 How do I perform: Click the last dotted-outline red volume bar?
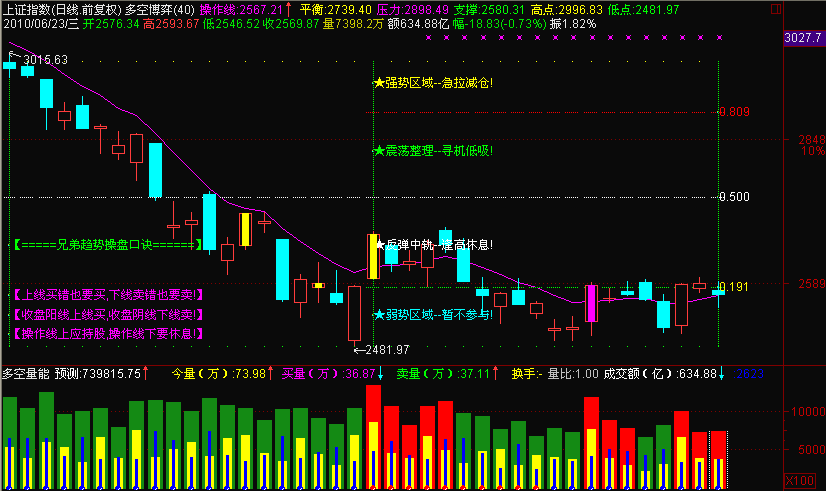click(x=718, y=460)
